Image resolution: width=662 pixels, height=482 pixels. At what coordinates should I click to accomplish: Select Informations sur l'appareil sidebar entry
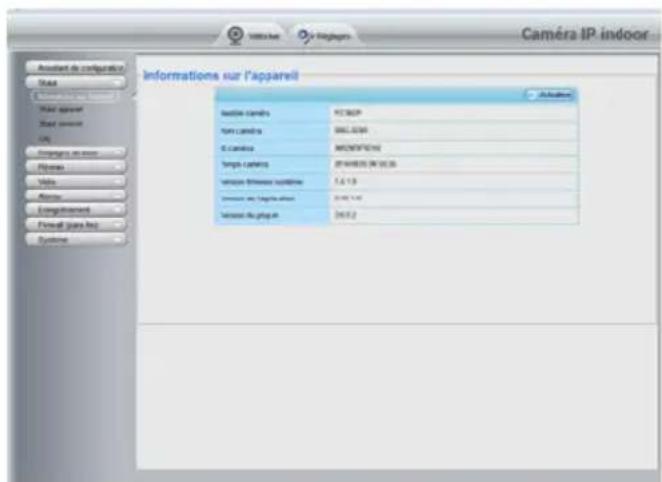(x=75, y=96)
